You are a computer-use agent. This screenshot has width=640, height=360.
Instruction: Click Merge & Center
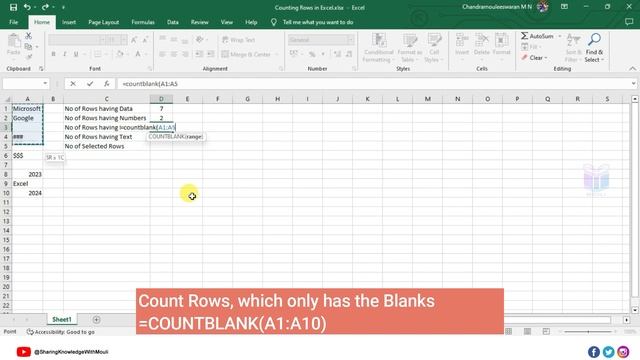click(246, 54)
